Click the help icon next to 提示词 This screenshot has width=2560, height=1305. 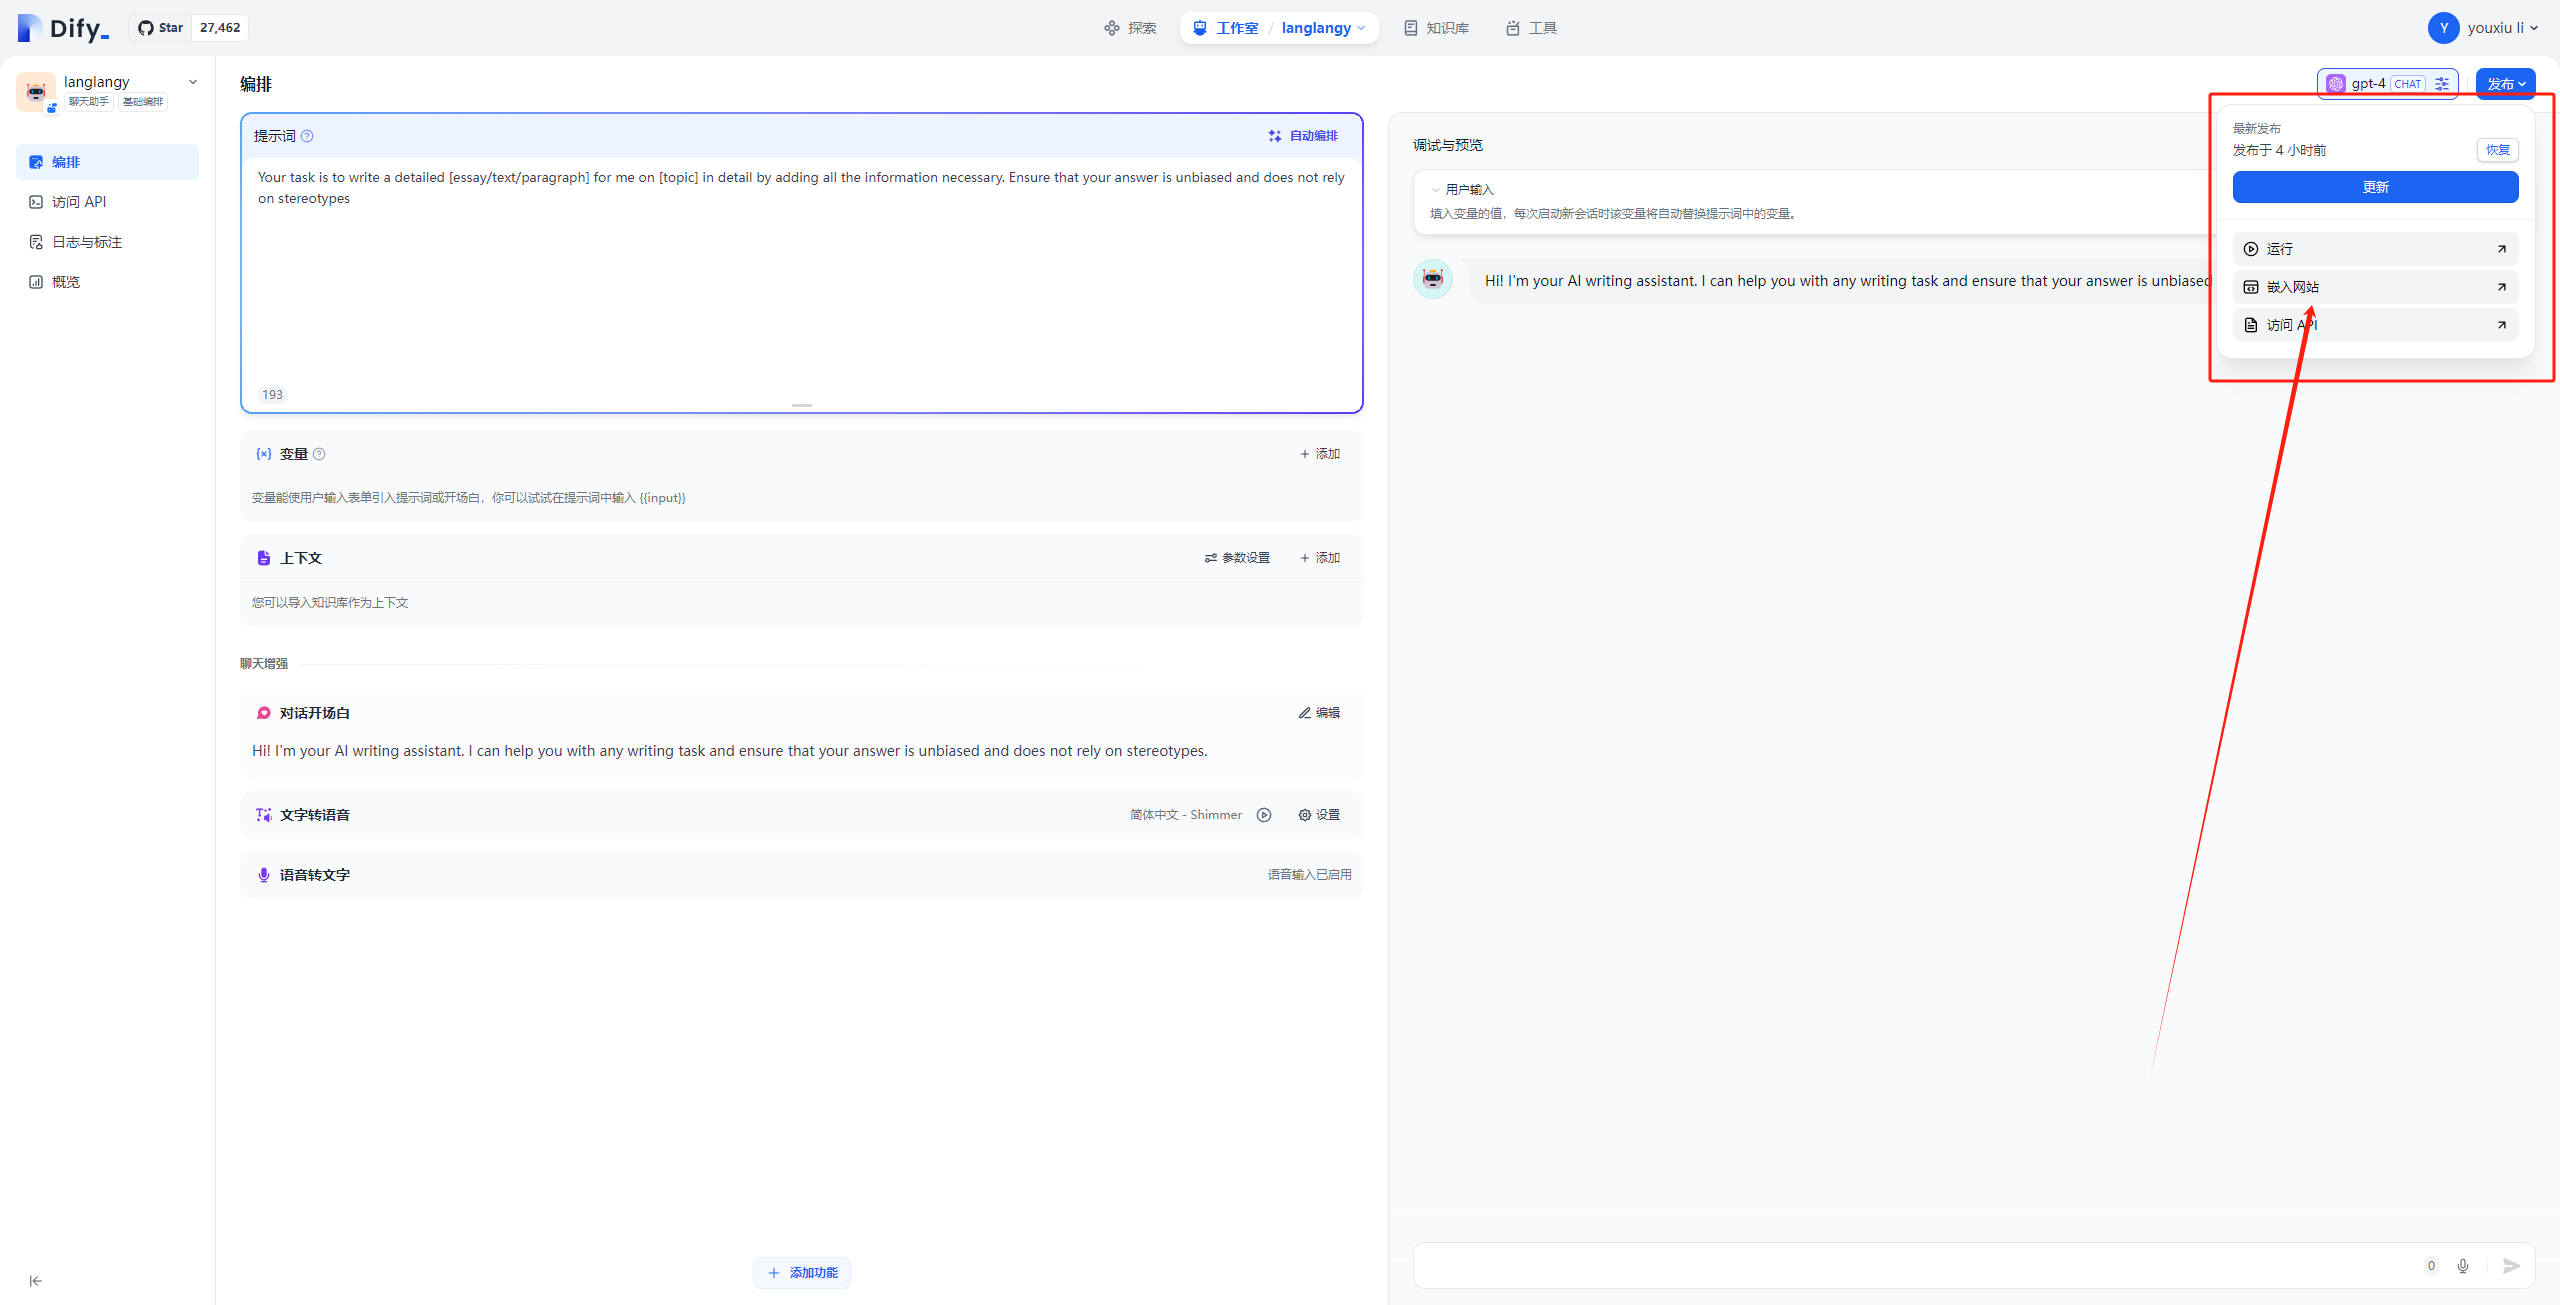[307, 136]
